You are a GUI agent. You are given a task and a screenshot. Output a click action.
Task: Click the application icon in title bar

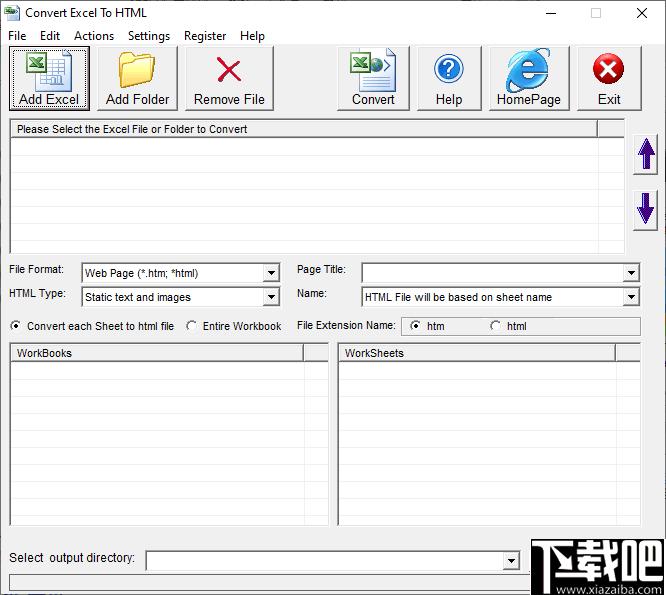11,13
